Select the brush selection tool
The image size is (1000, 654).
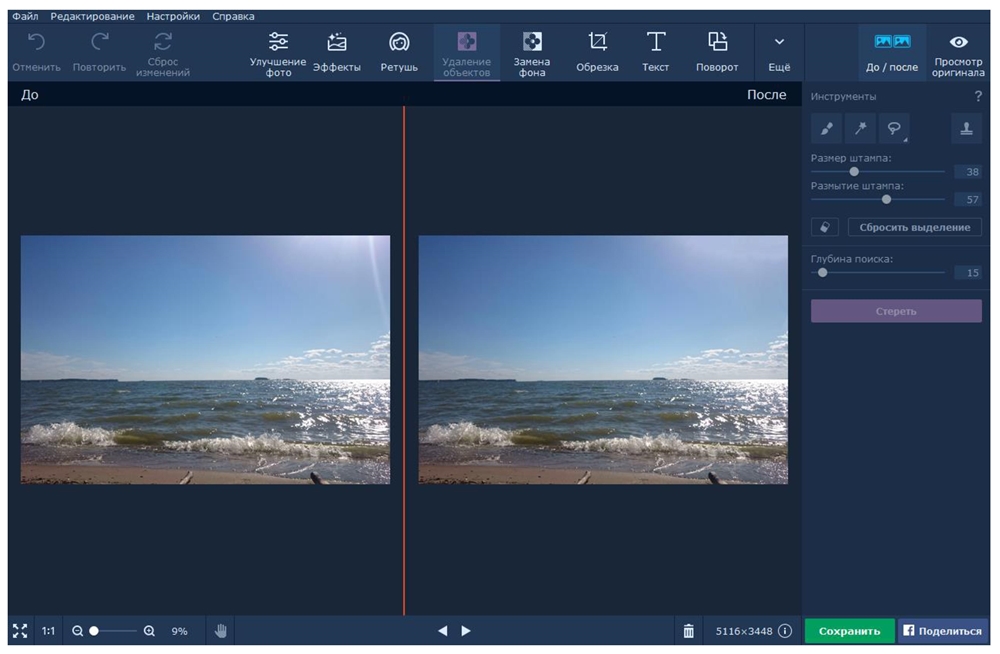click(x=827, y=128)
